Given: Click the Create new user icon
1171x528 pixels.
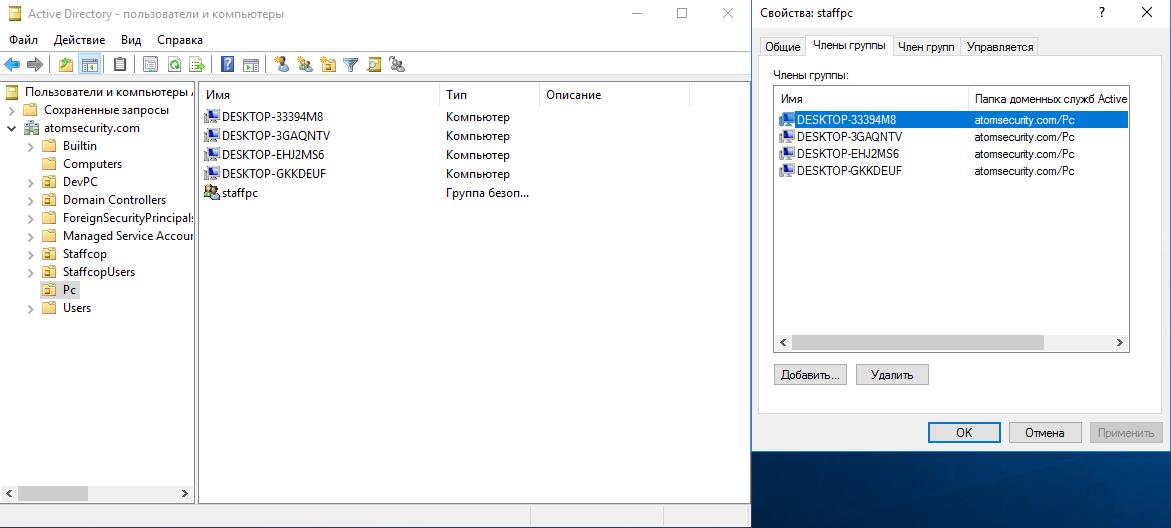Looking at the screenshot, I should point(282,65).
